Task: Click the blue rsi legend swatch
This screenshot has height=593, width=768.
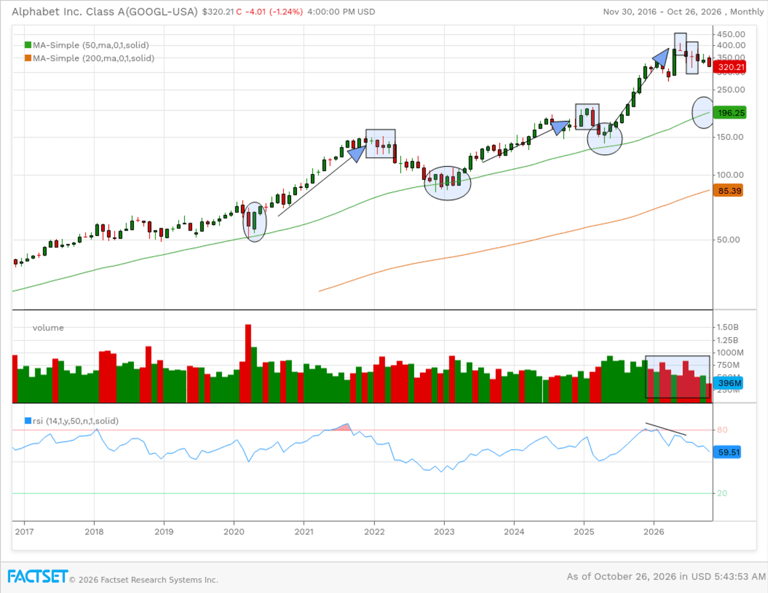Action: pyautogui.click(x=28, y=421)
